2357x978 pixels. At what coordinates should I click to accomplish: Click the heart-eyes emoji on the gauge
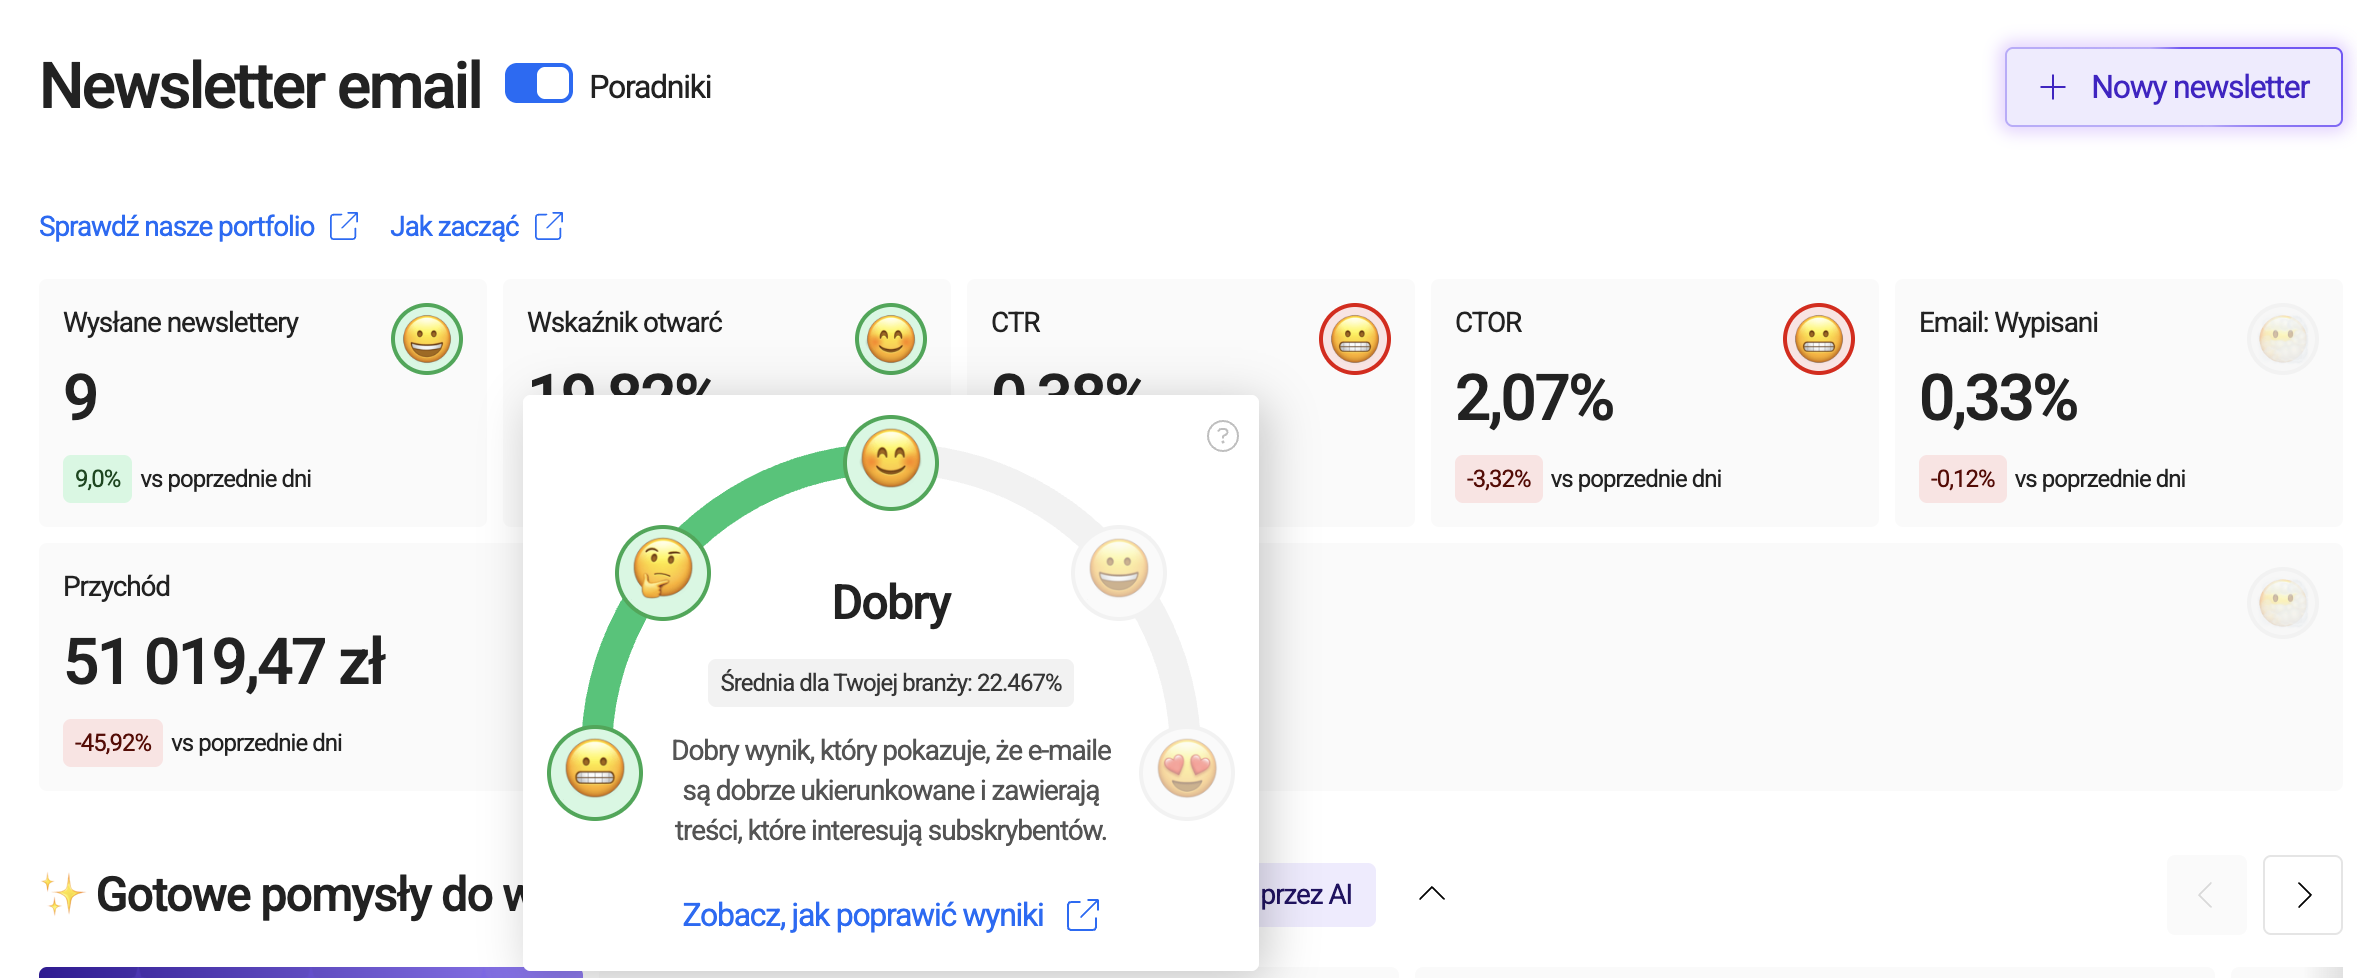pos(1187,772)
